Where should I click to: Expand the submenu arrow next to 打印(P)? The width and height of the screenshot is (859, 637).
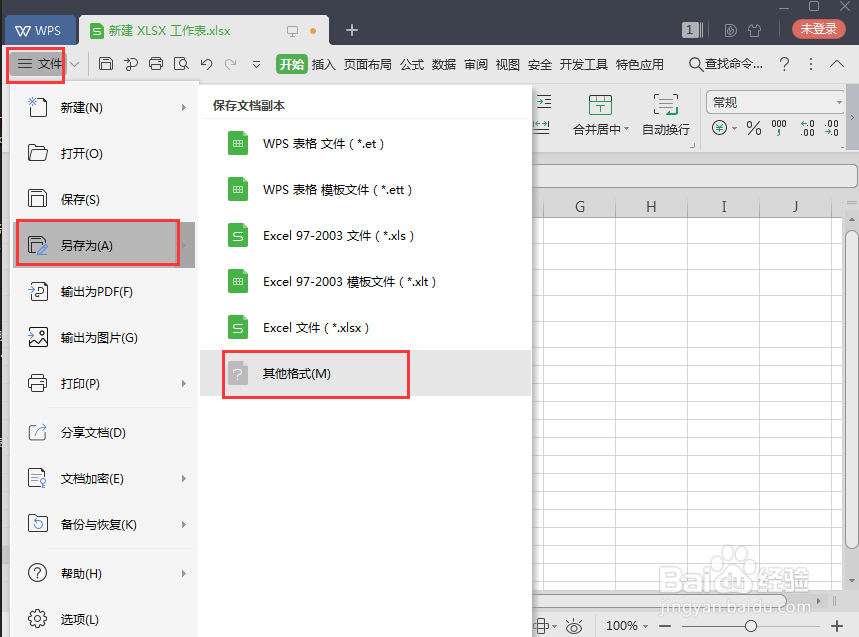point(184,383)
